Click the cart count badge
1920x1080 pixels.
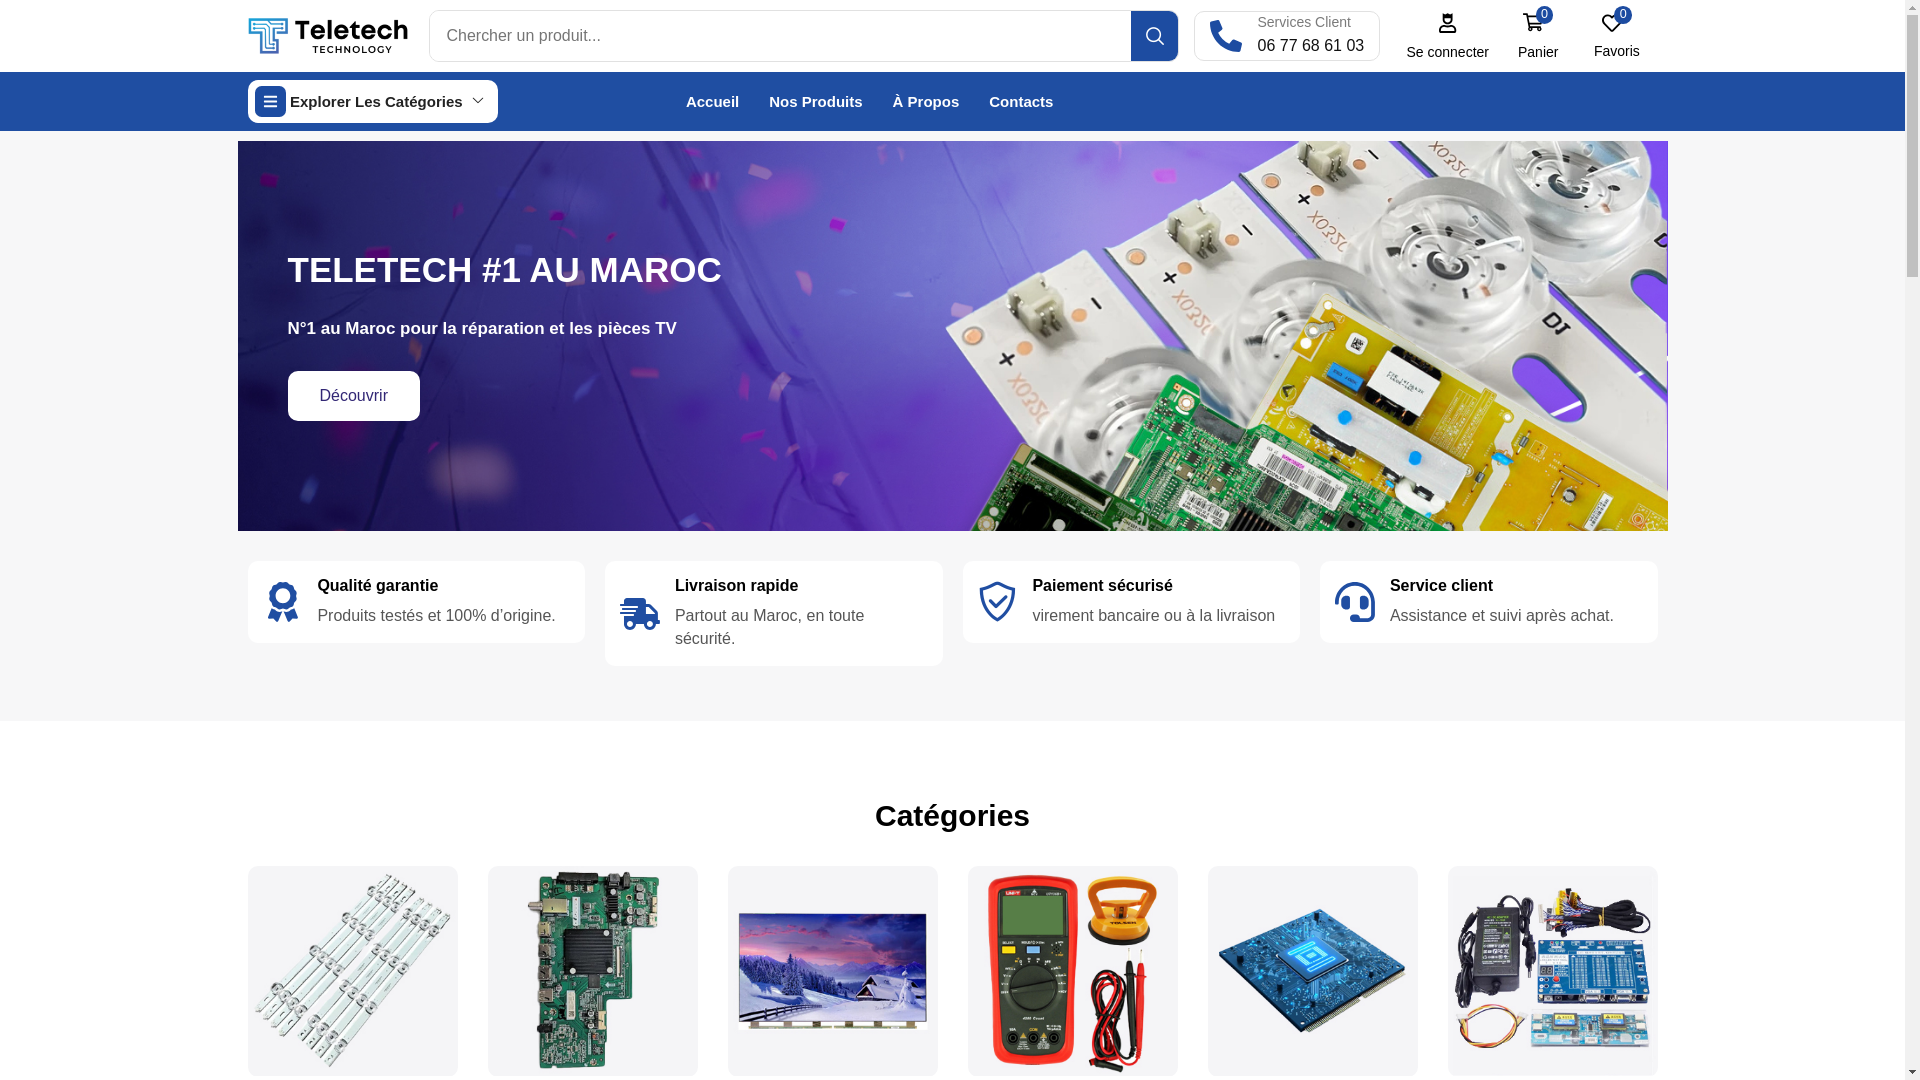pos(1545,15)
